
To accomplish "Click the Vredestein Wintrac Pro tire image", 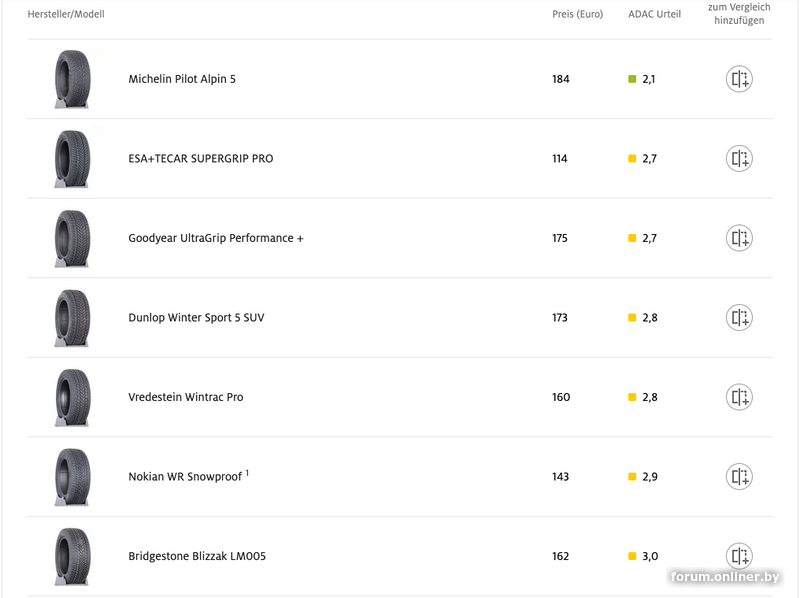I will (72, 397).
